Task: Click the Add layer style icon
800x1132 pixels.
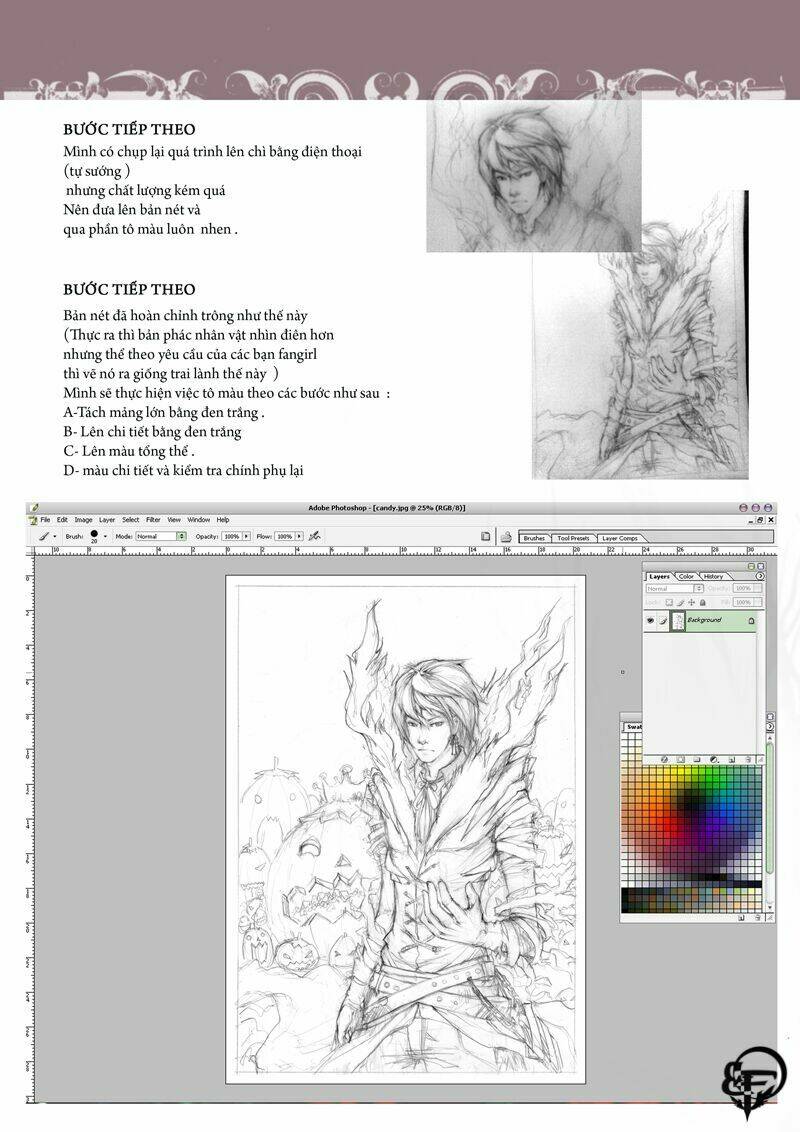Action: (x=663, y=760)
